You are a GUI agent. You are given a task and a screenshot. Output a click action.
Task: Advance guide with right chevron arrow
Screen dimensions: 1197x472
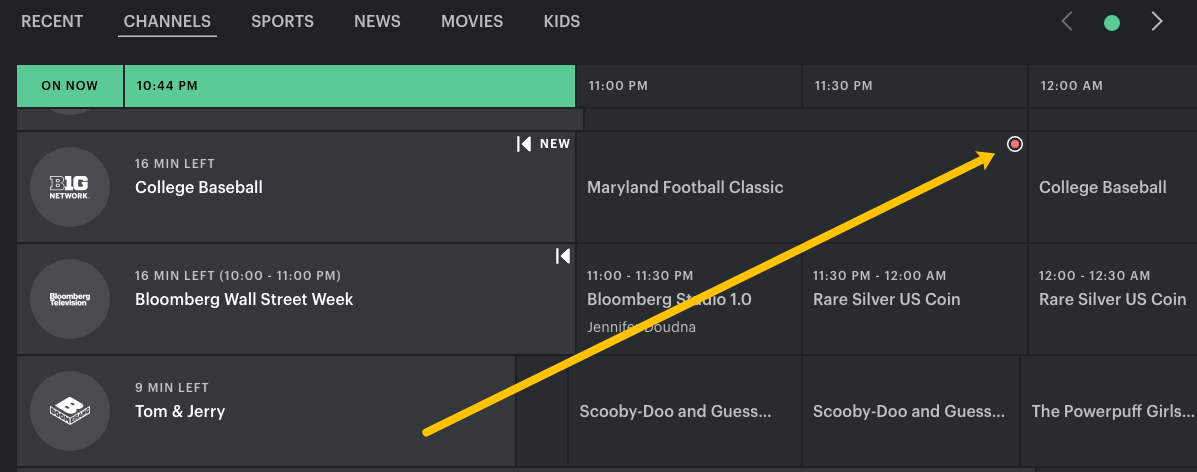pos(1157,21)
